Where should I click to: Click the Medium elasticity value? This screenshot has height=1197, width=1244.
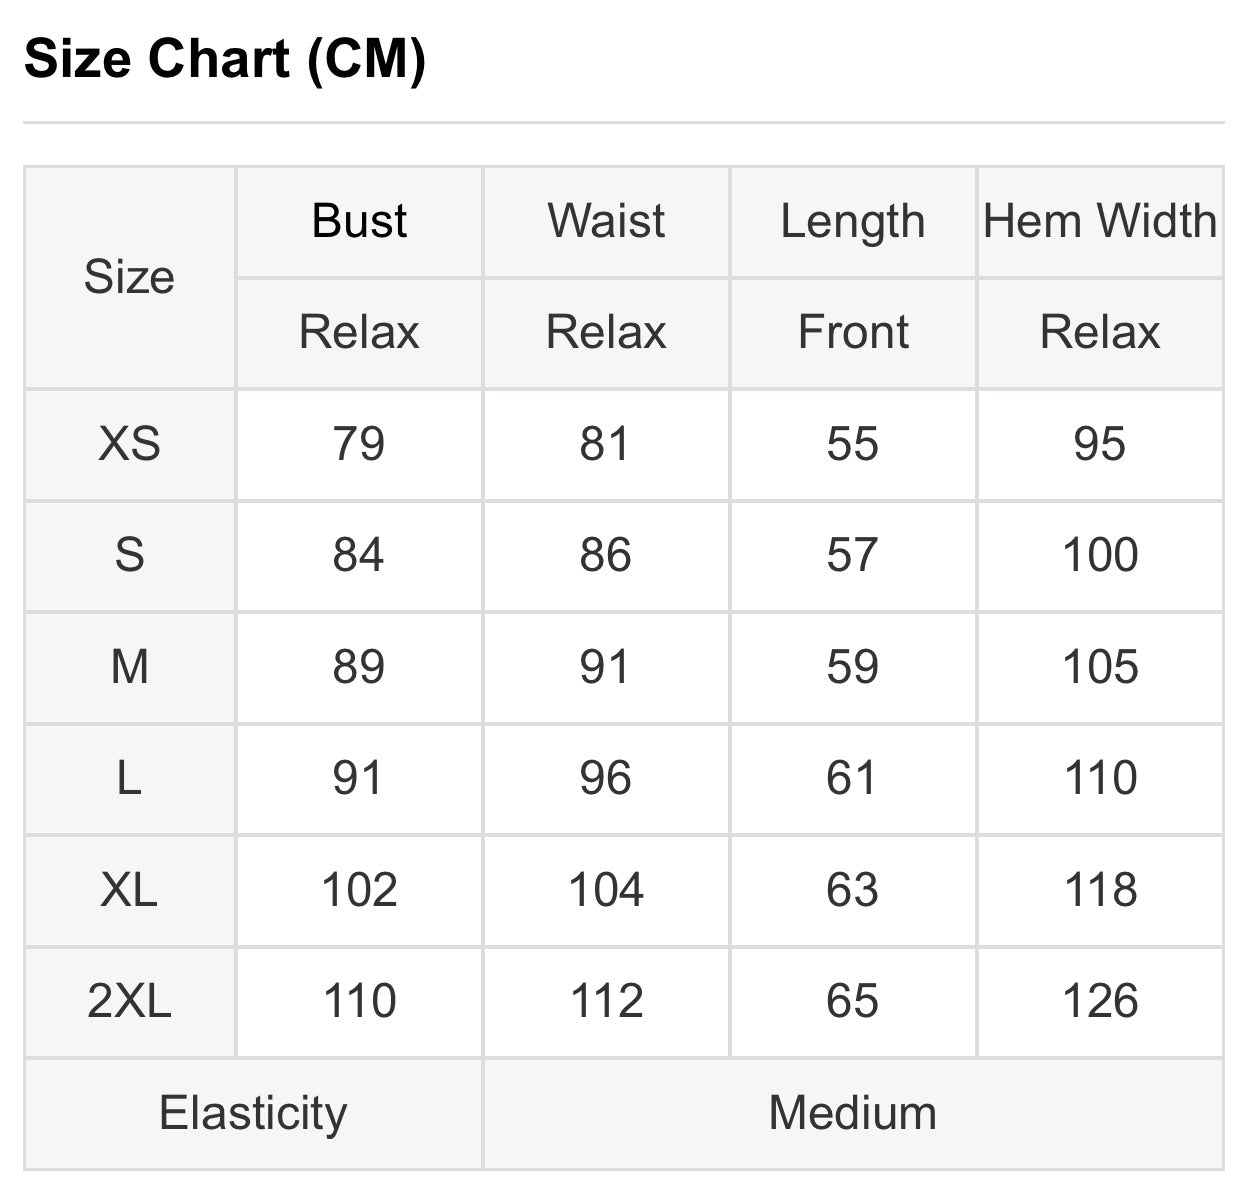853,1113
